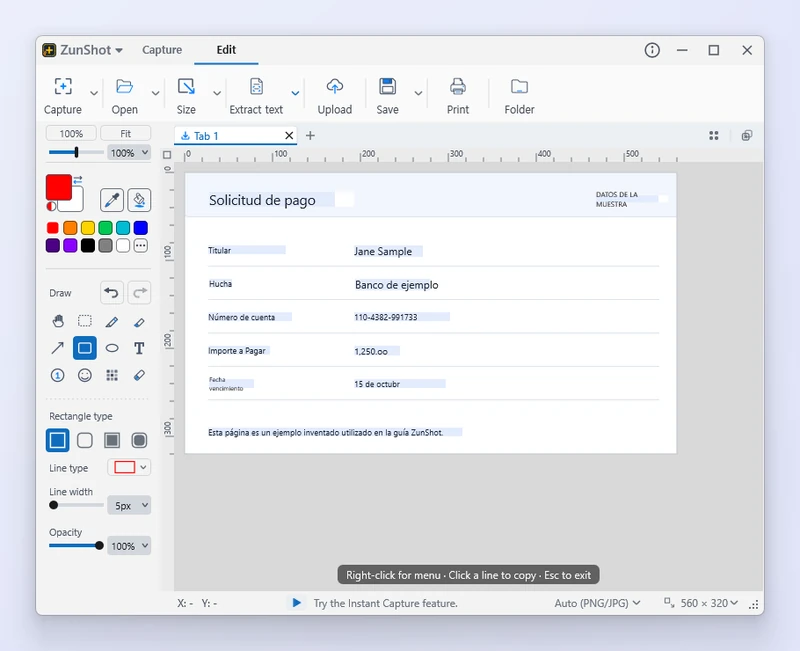Select the hand pan tool
Image resolution: width=800 pixels, height=651 pixels.
click(x=58, y=321)
